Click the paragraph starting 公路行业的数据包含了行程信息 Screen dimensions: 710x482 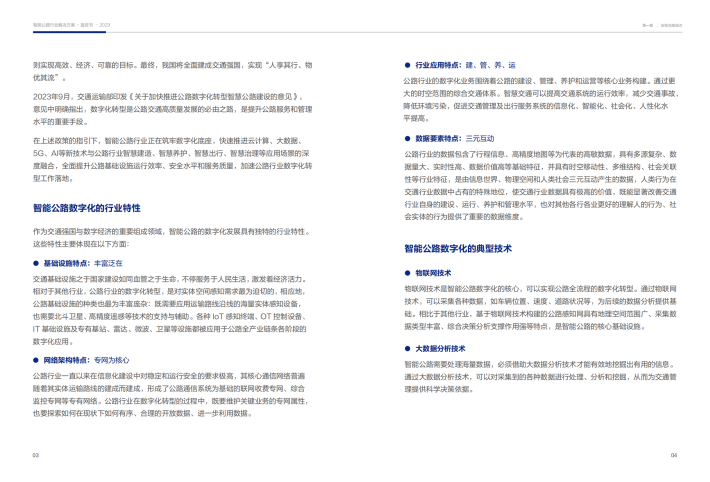541,186
